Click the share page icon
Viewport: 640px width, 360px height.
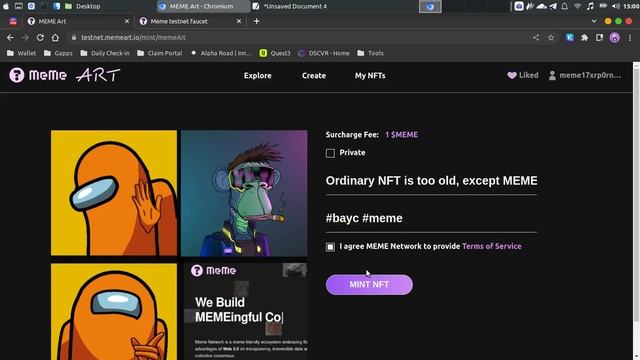(x=536, y=38)
